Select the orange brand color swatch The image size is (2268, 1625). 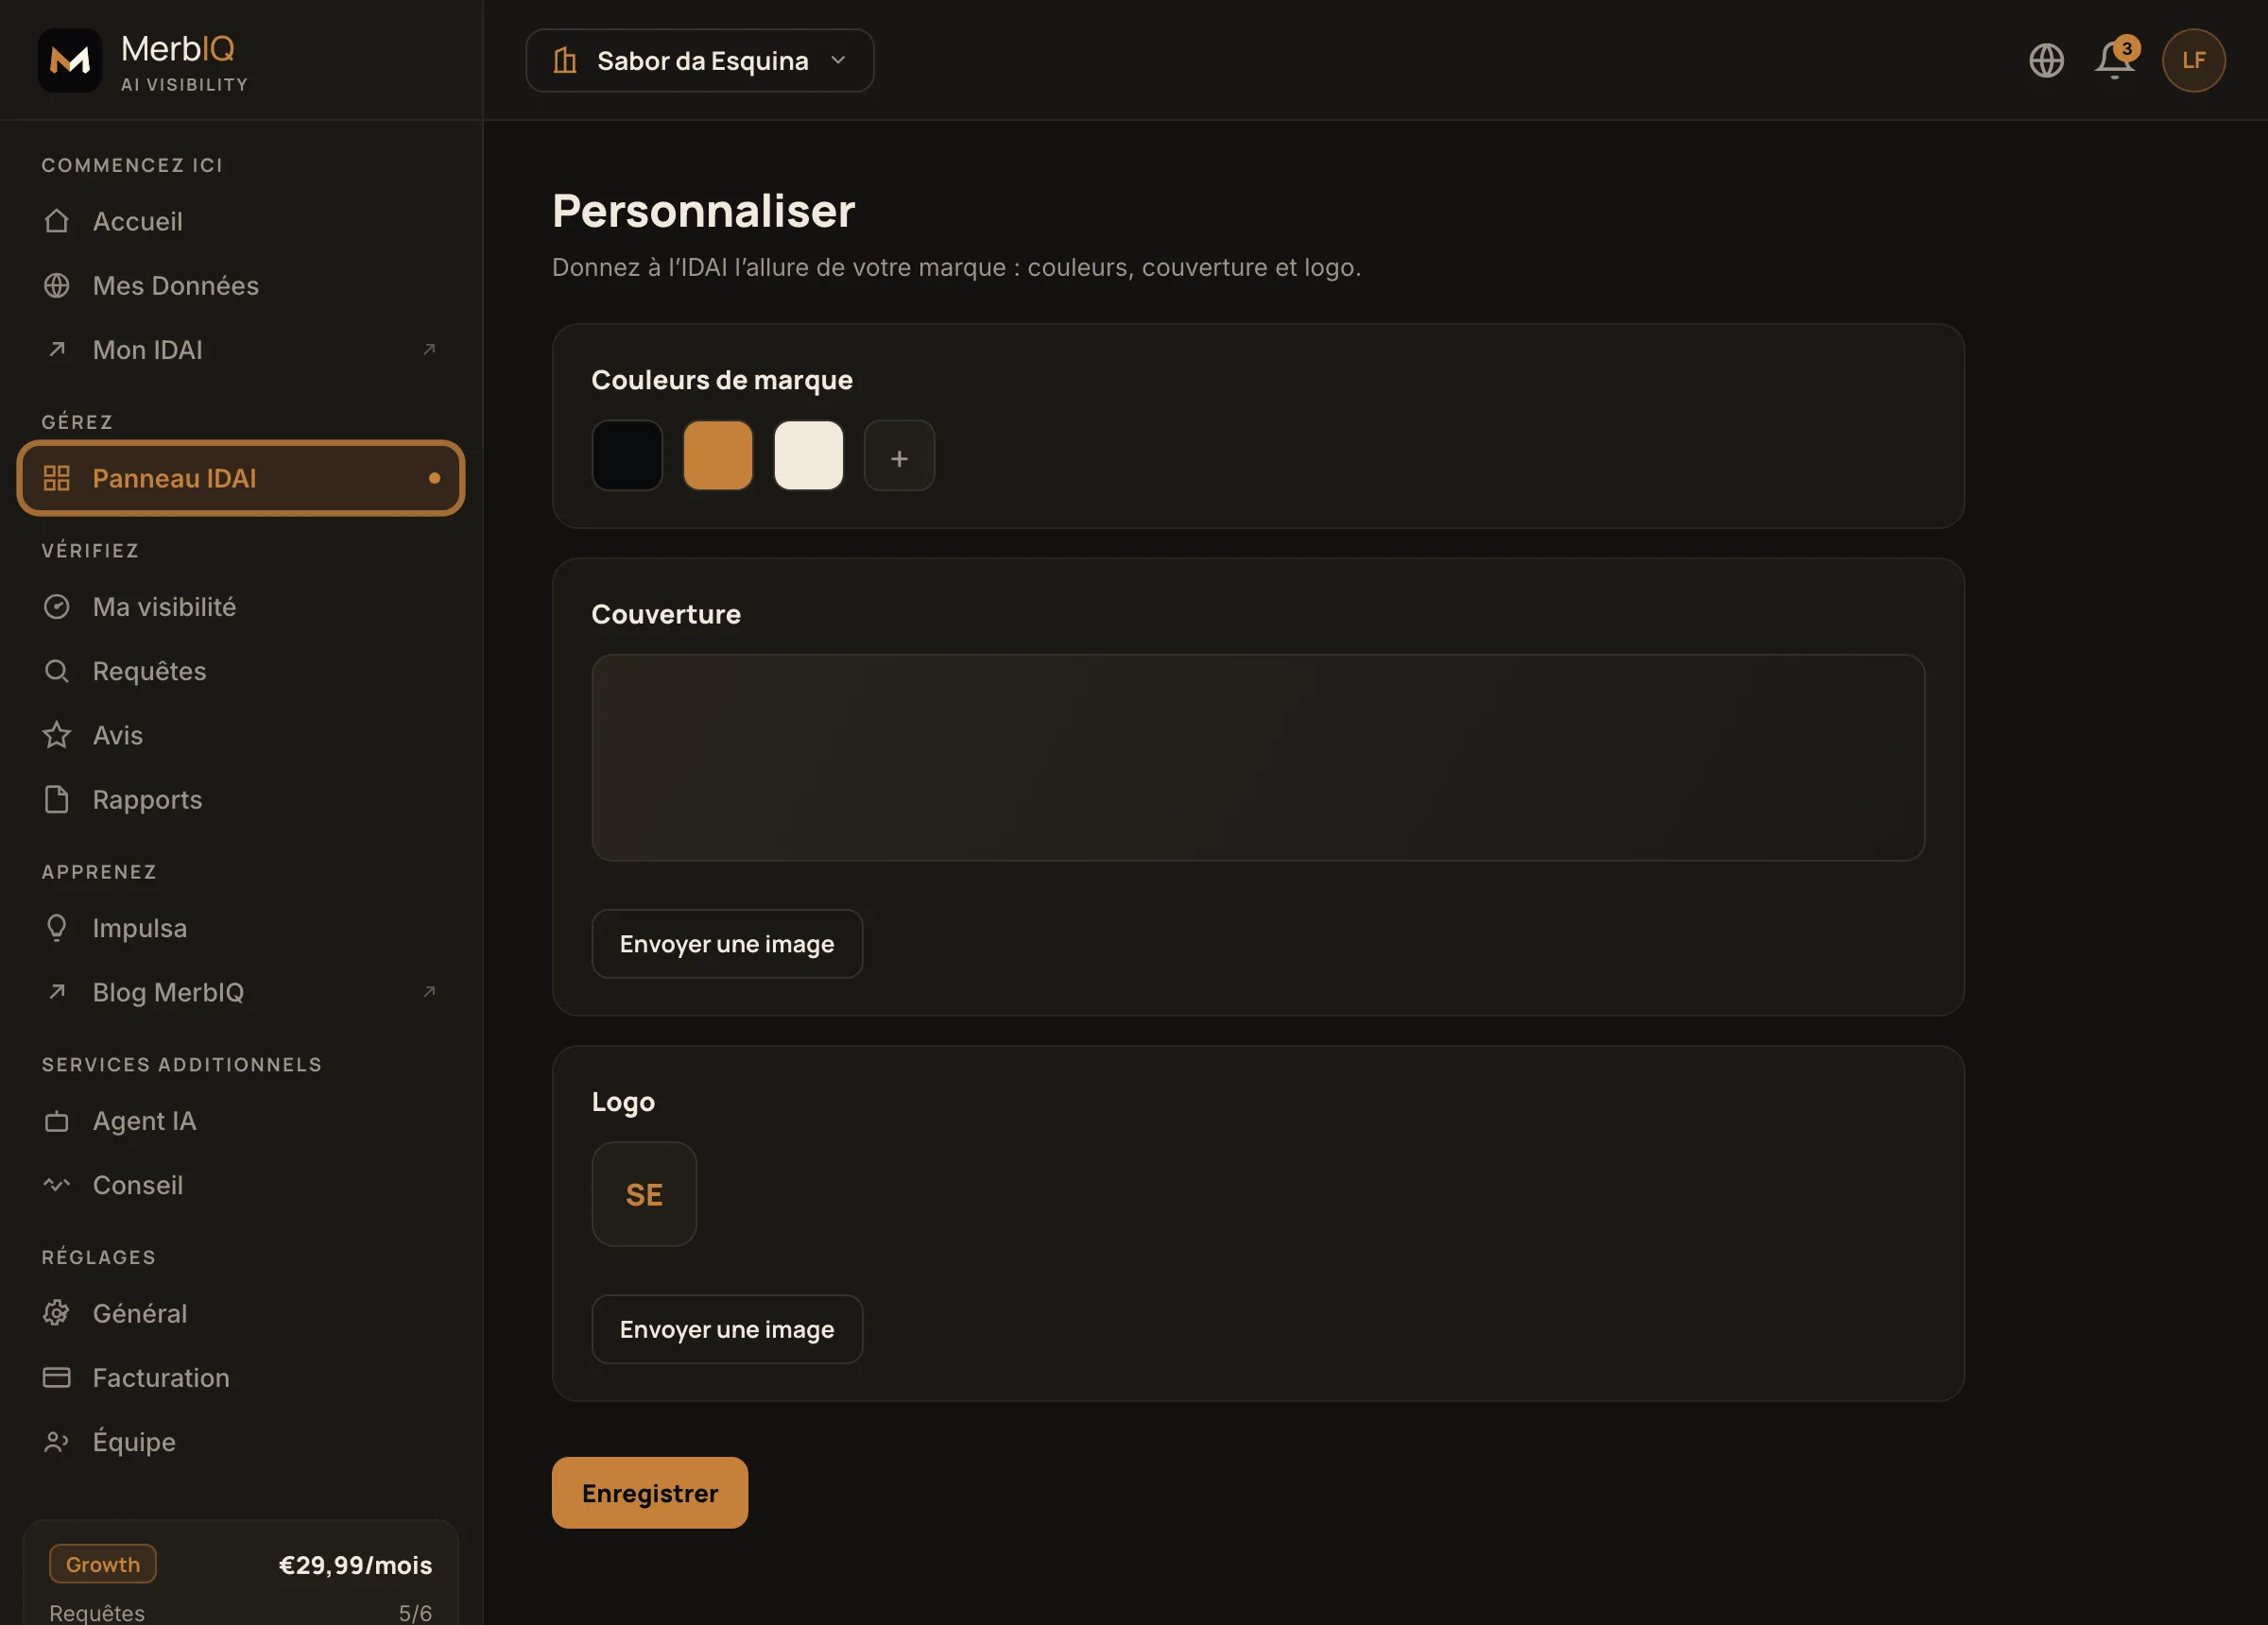pos(718,455)
